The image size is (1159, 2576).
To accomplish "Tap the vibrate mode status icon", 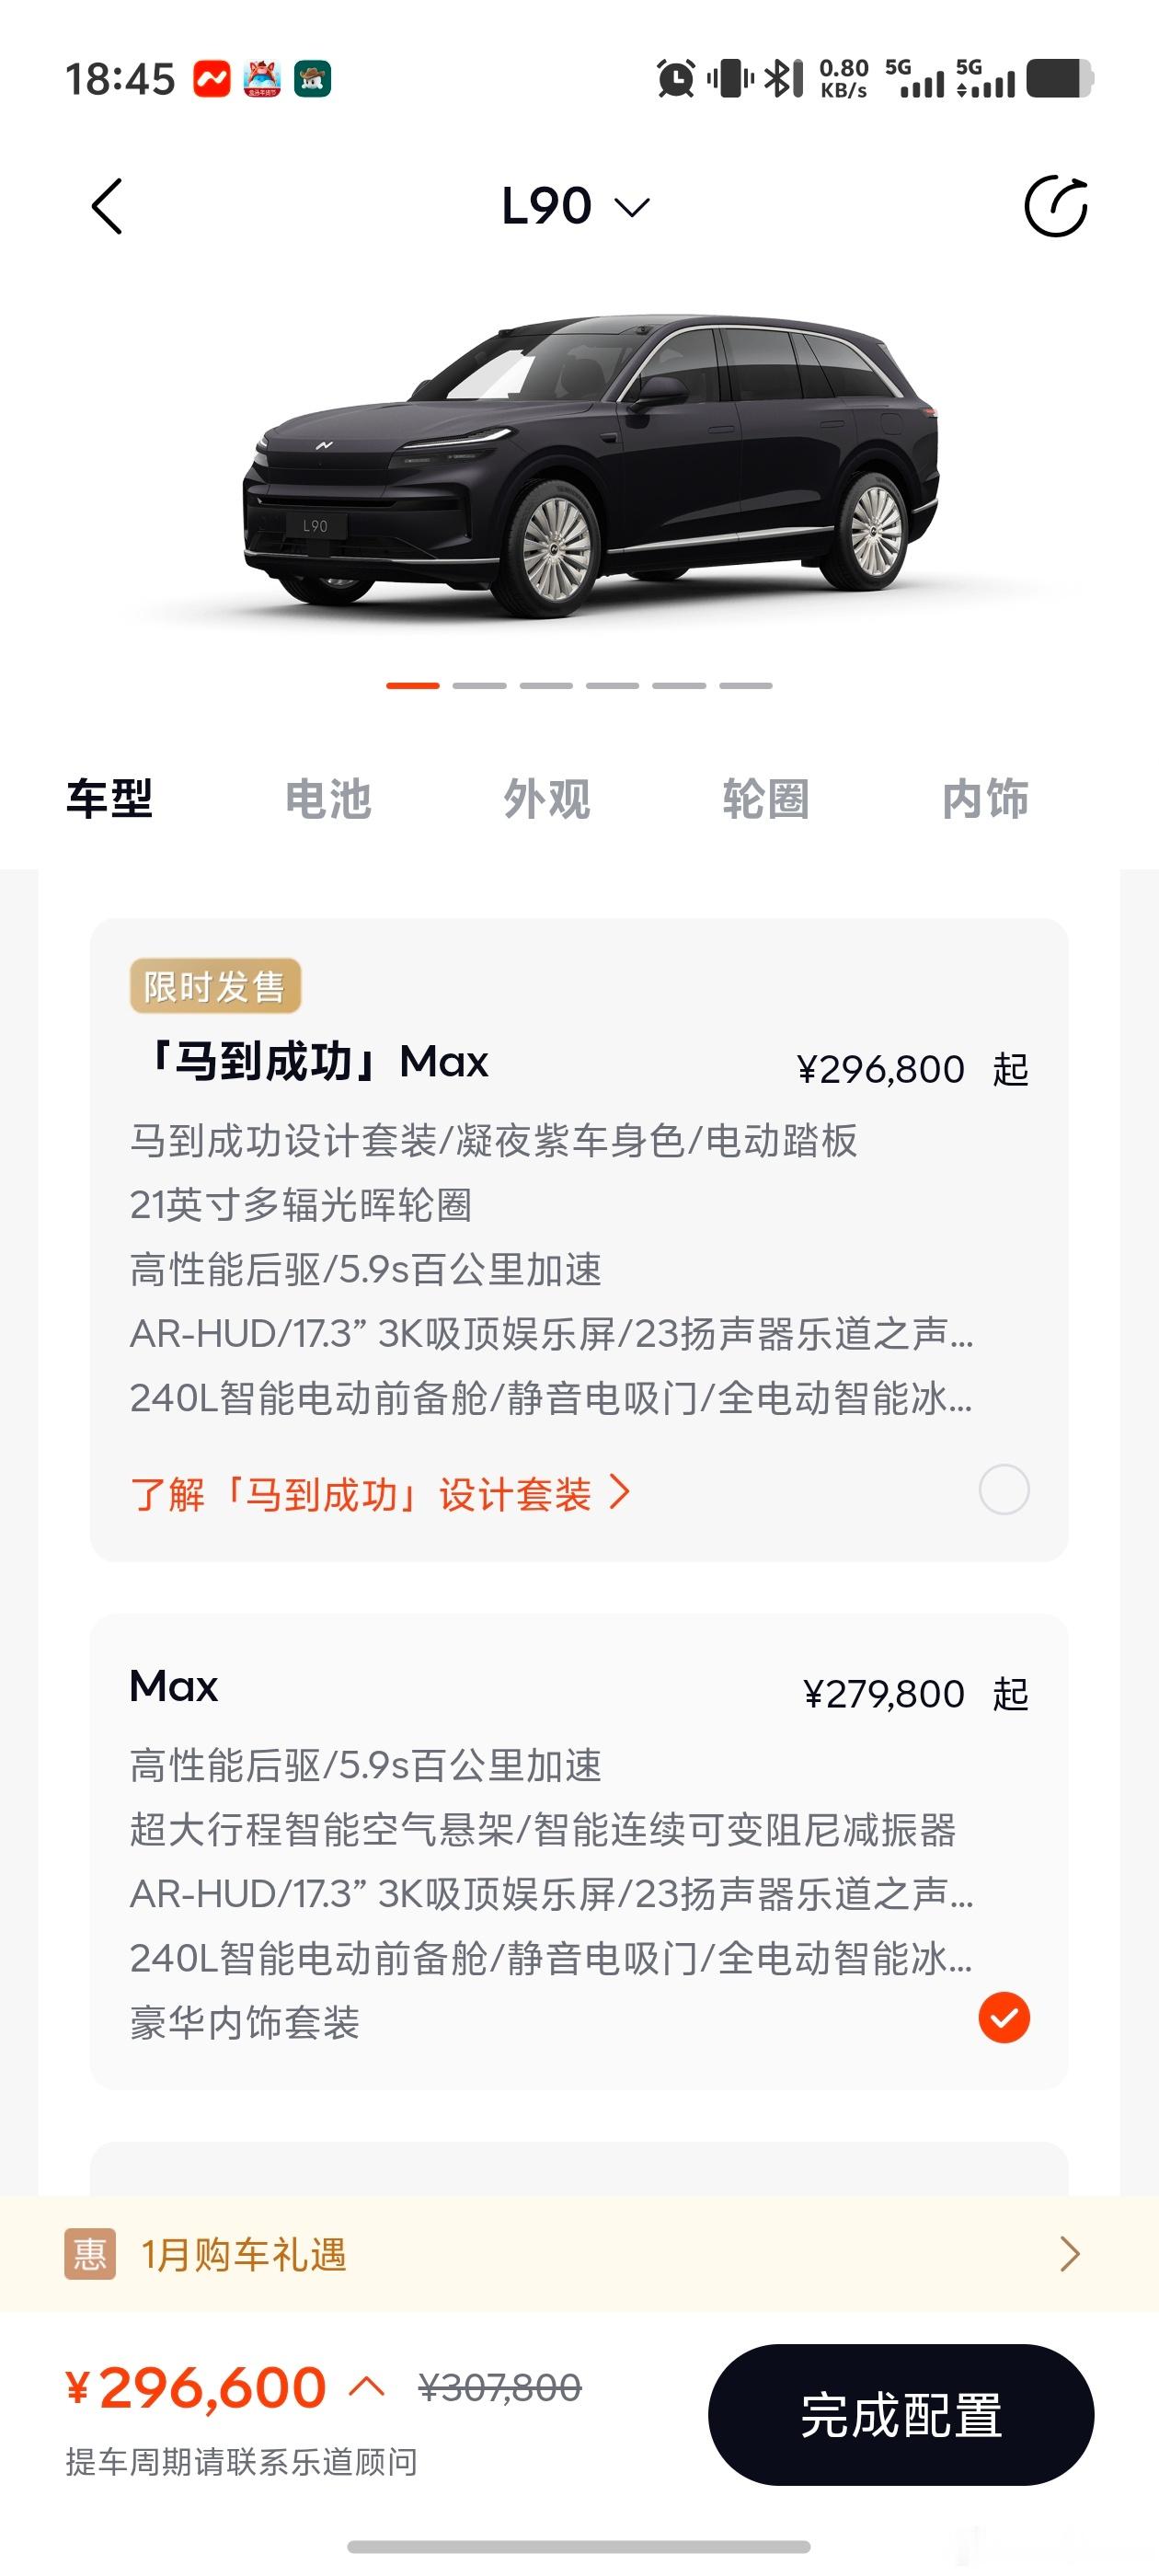I will (730, 78).
